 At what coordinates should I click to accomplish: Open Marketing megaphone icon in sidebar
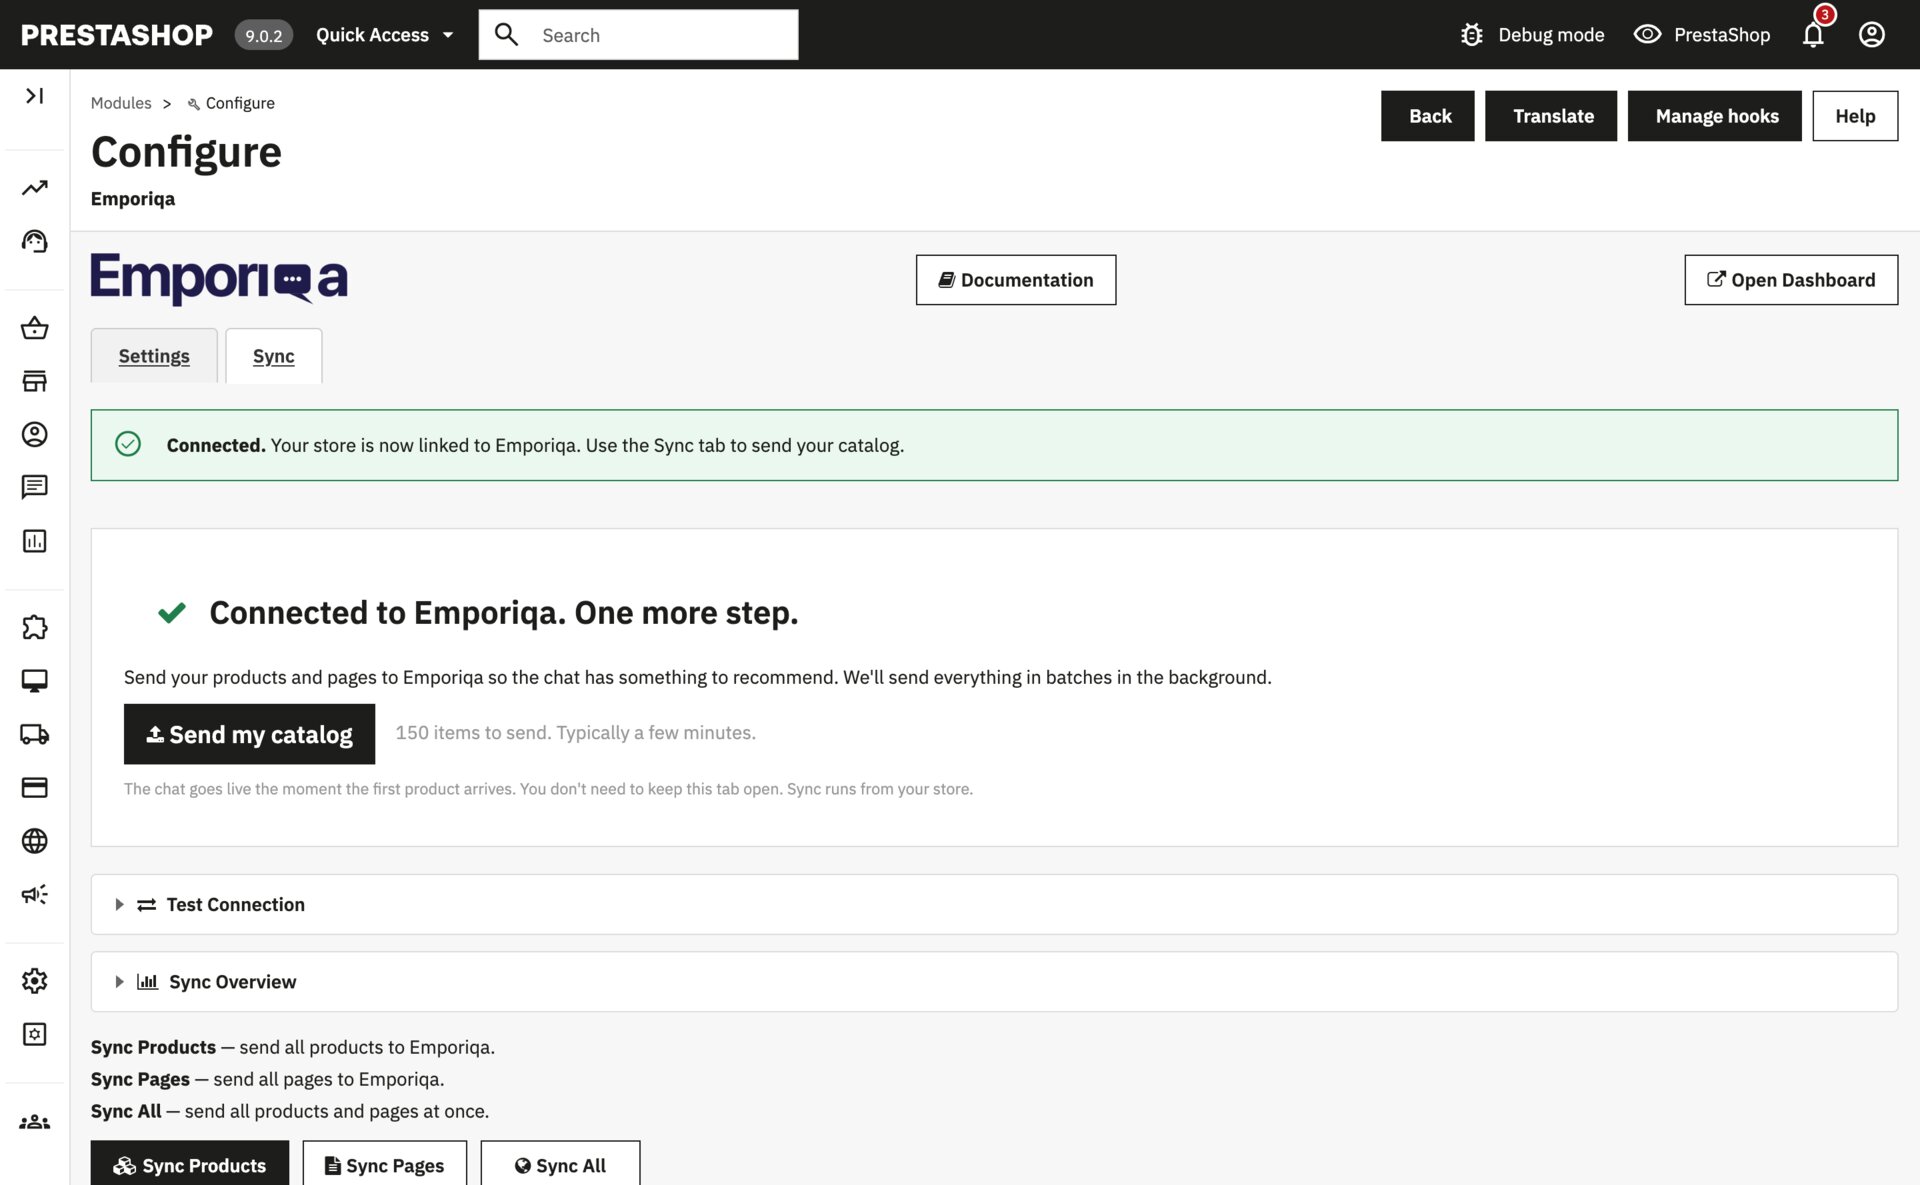pyautogui.click(x=34, y=894)
